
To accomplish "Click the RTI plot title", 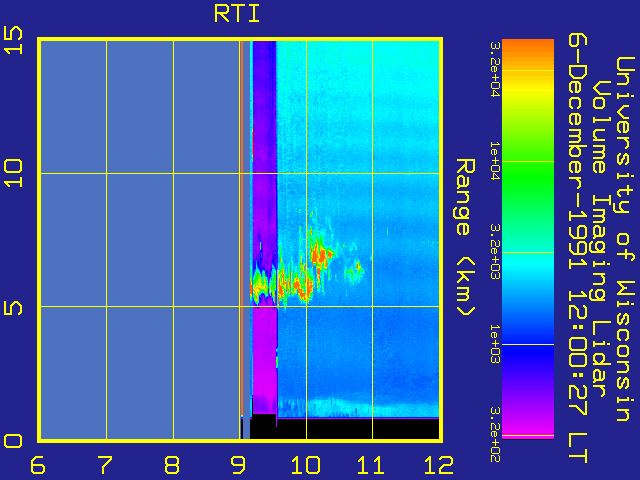I will (237, 14).
